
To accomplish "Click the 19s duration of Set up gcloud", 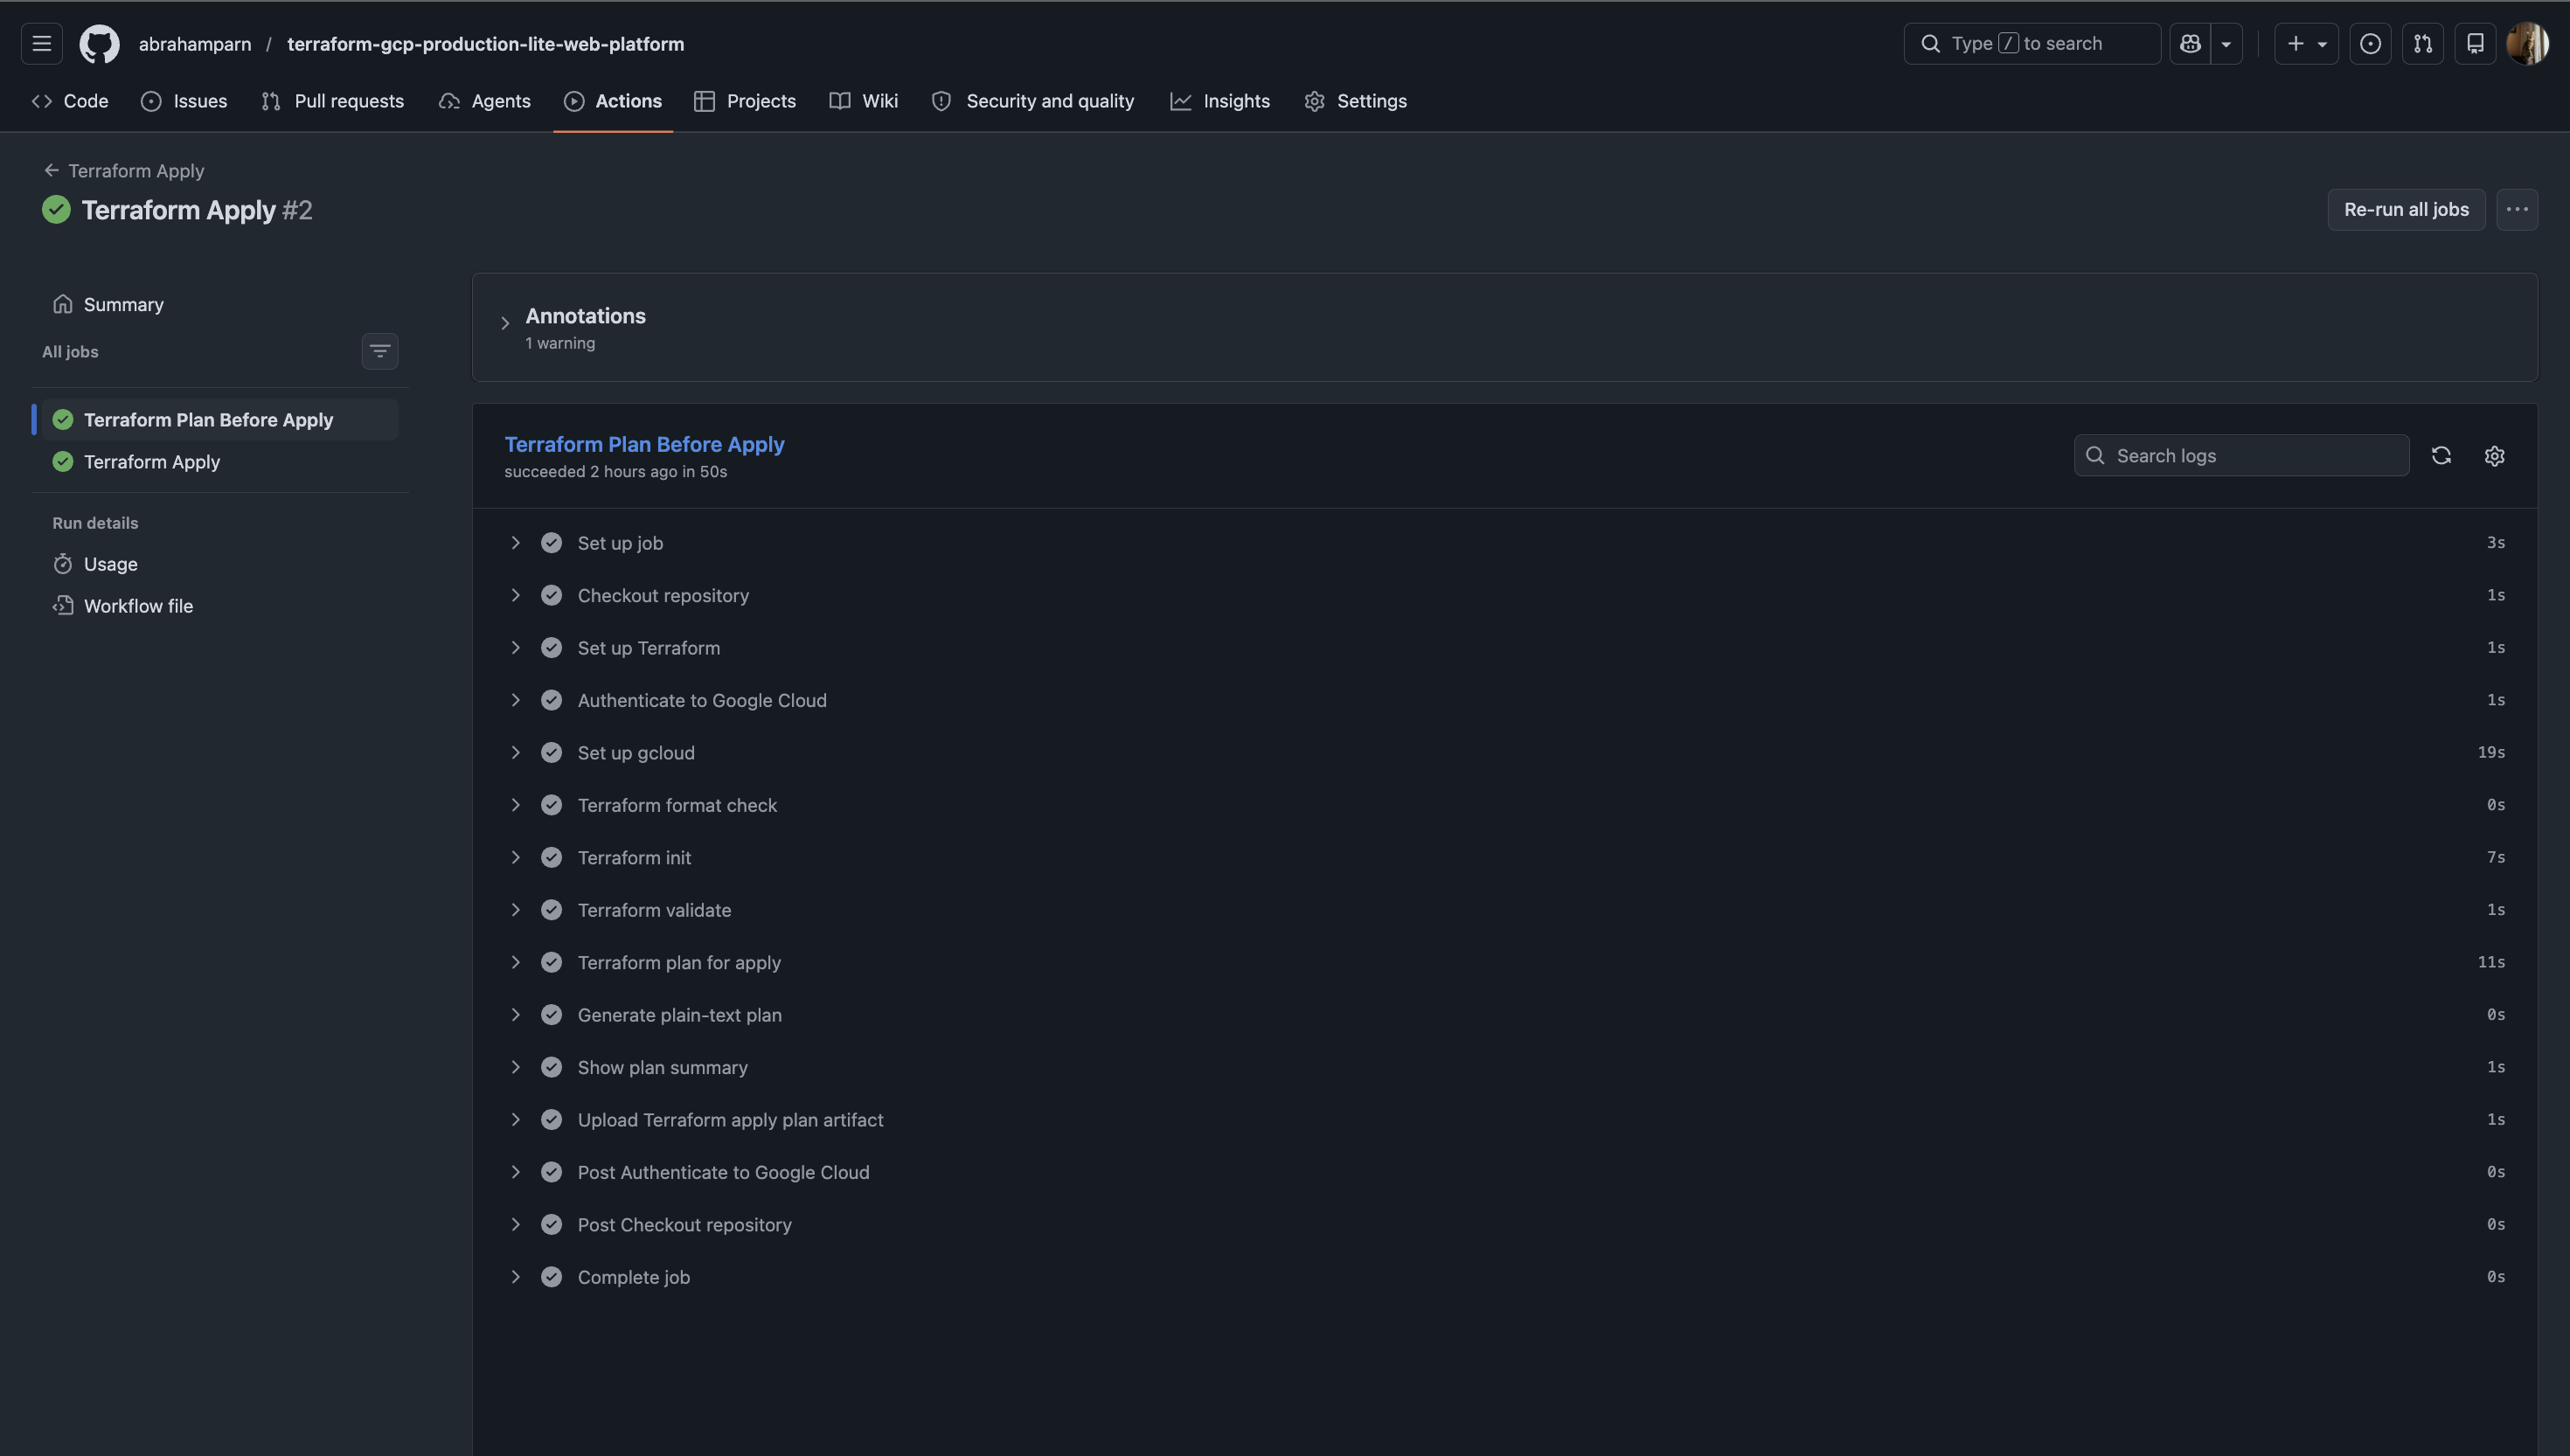I will pyautogui.click(x=2491, y=753).
